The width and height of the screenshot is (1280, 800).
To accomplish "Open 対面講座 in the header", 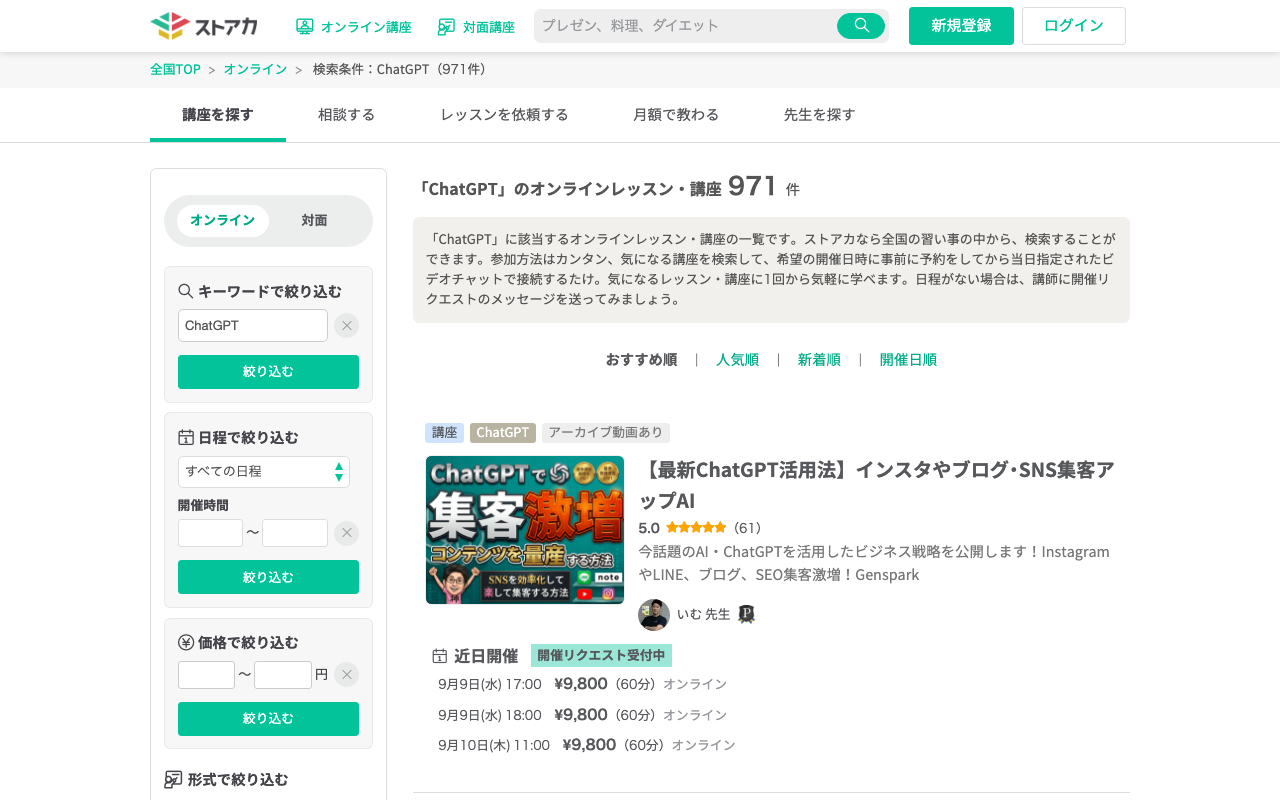I will 476,27.
